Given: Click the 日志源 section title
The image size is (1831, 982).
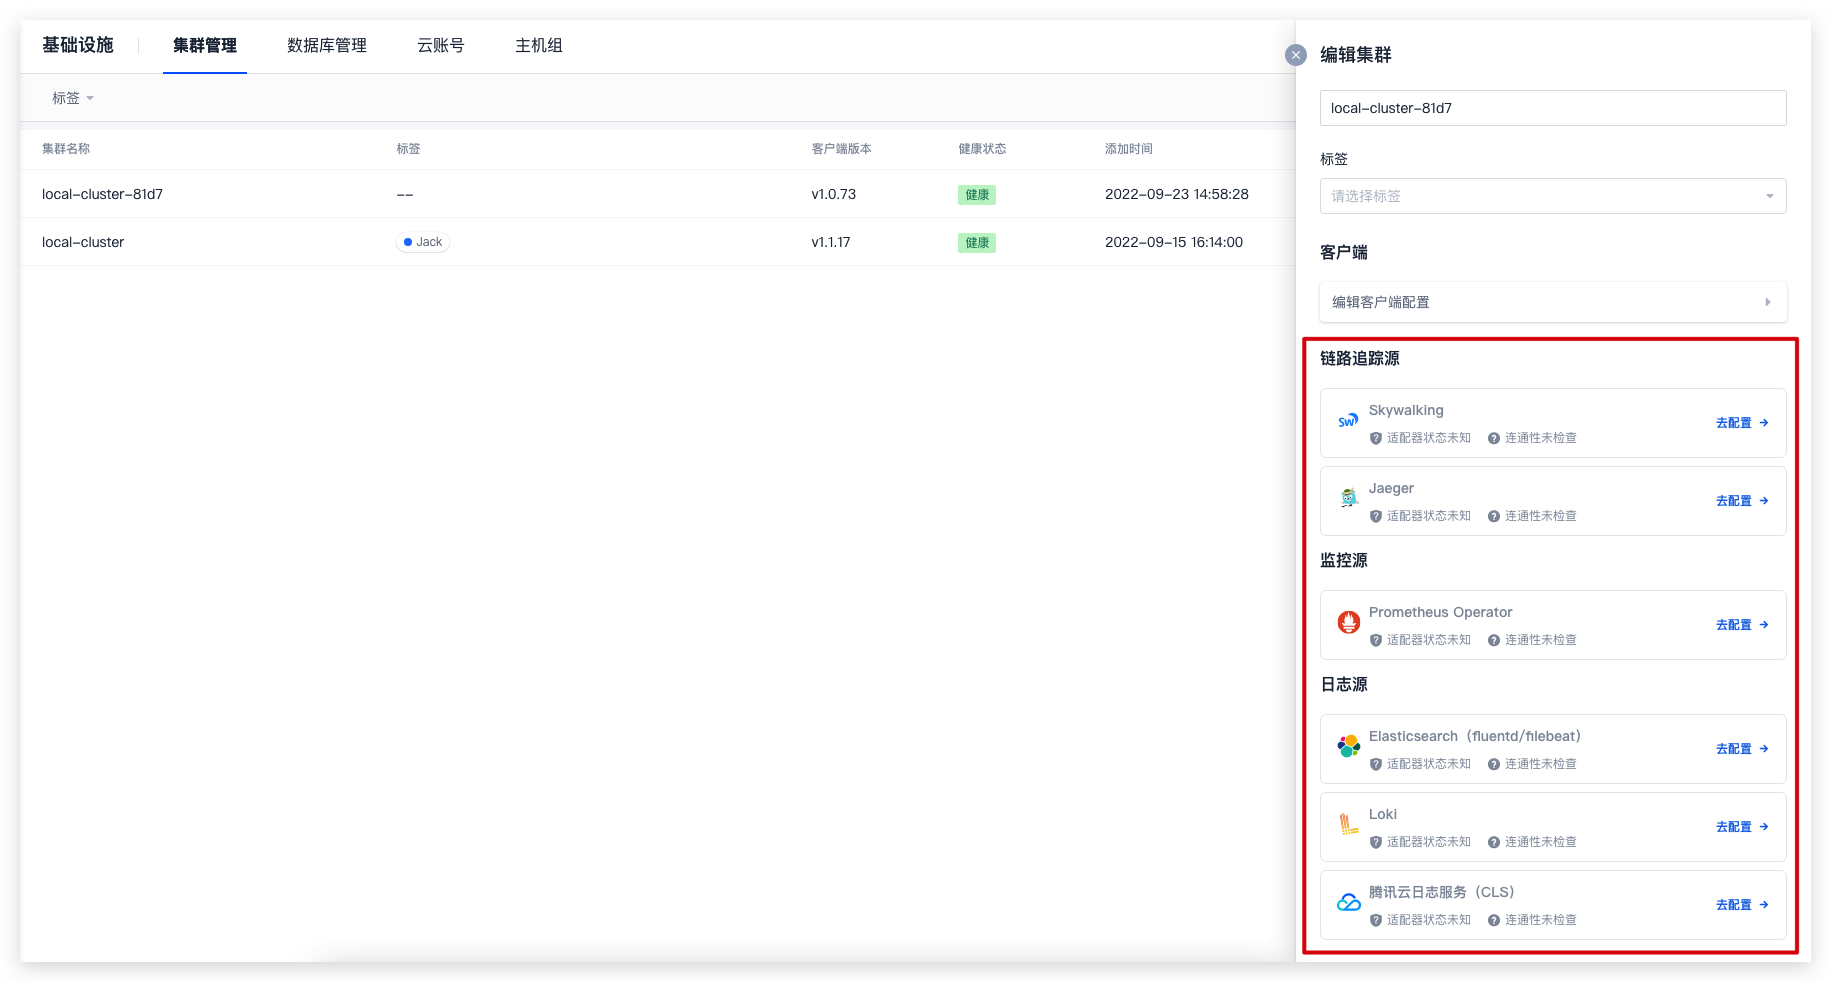Looking at the screenshot, I should (x=1344, y=684).
